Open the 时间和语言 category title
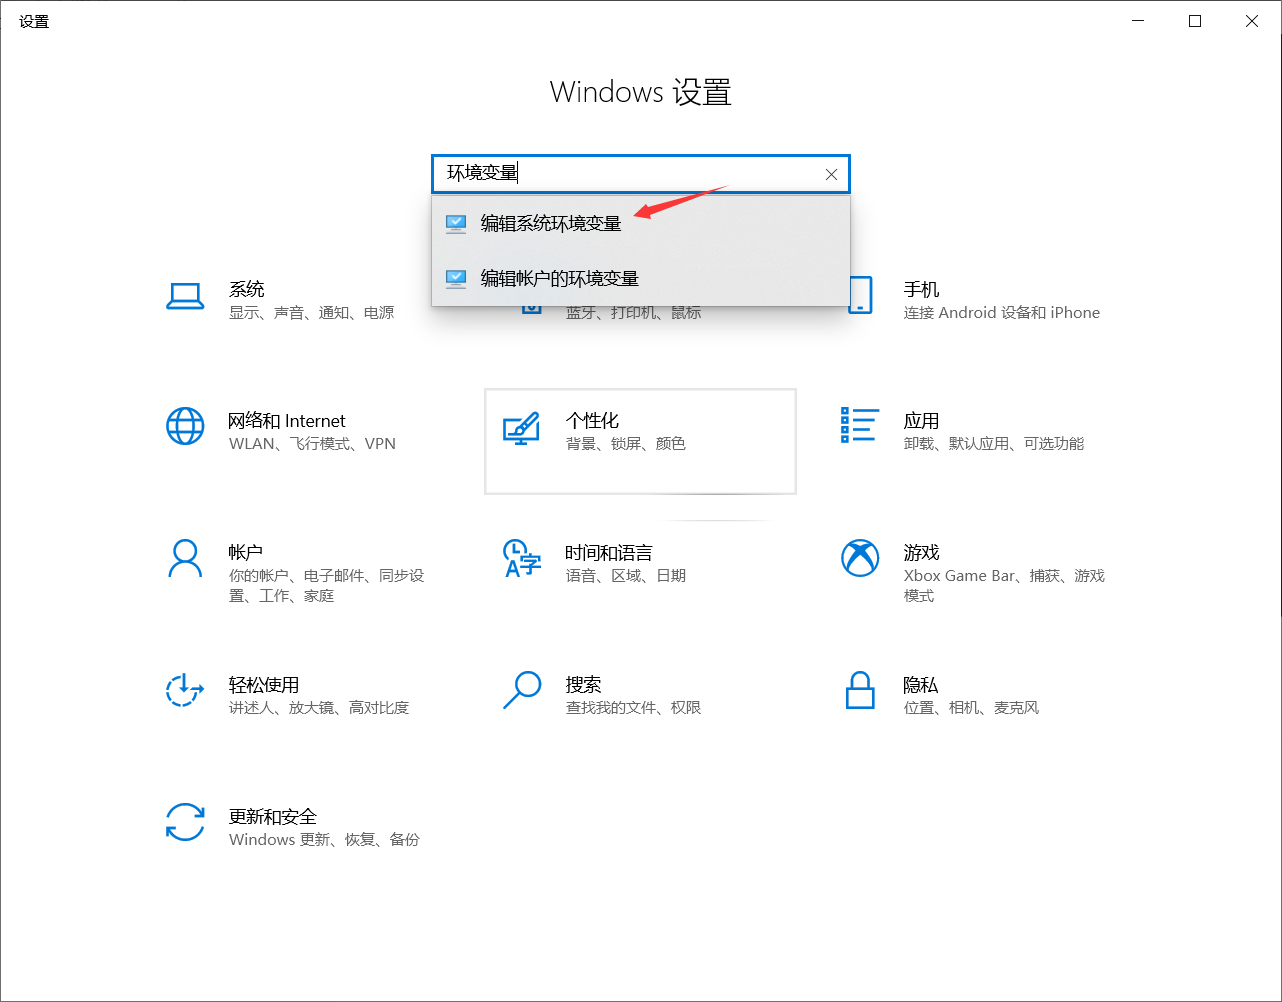 (609, 553)
